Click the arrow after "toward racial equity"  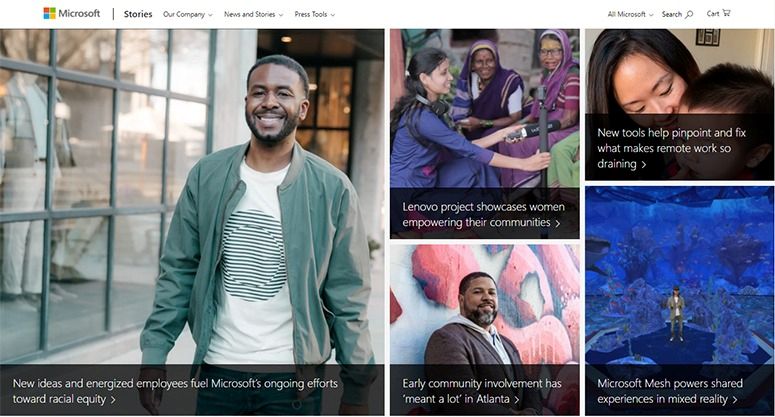pos(113,400)
